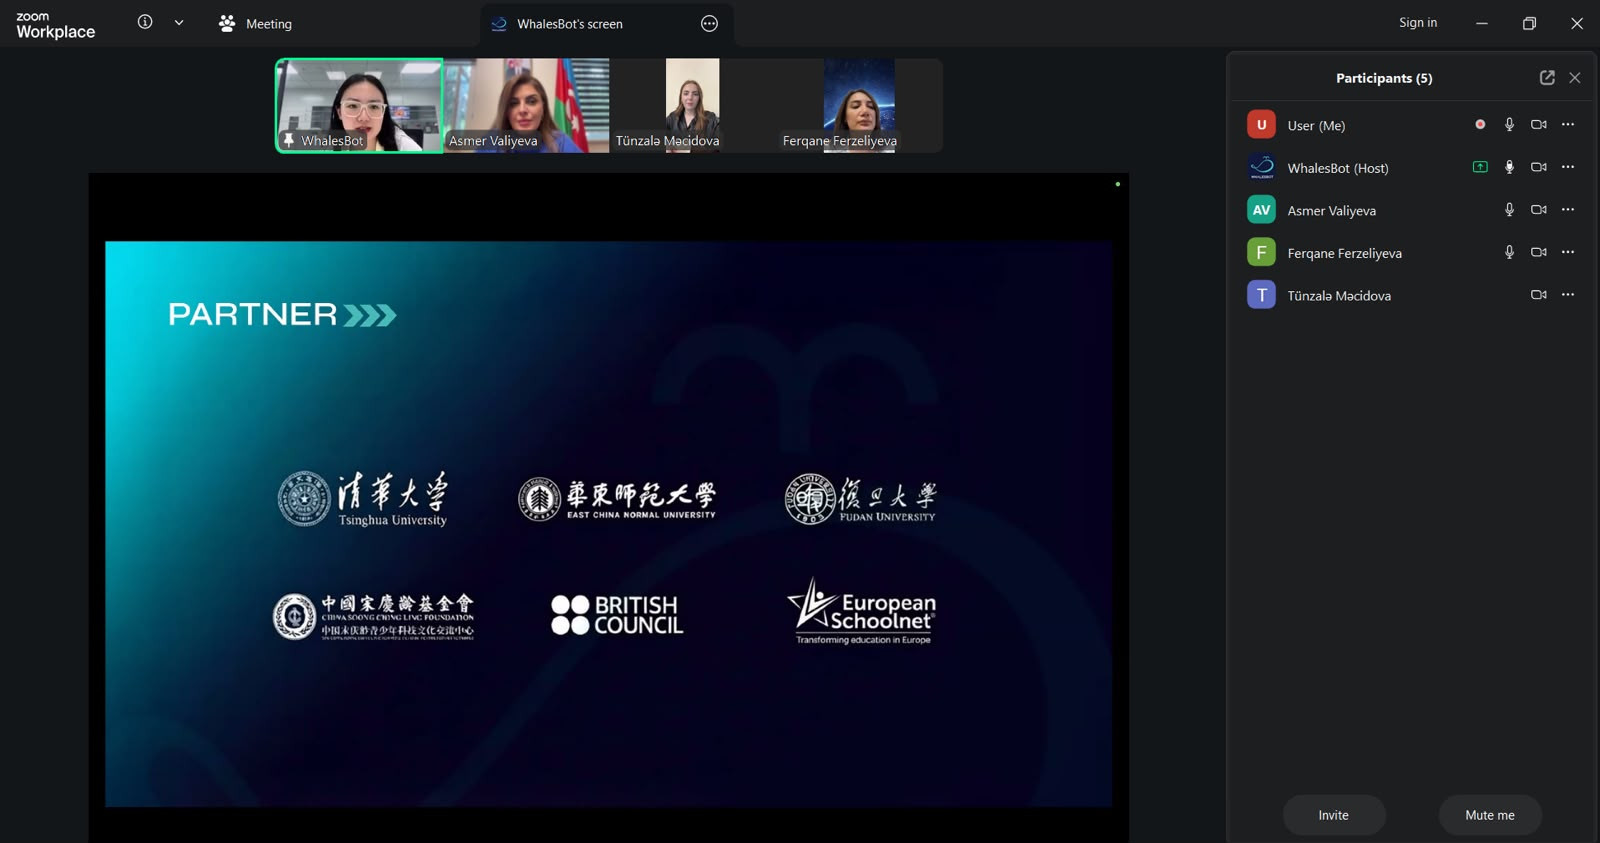Open more options for User (Me)
The image size is (1600, 843).
click(1568, 125)
